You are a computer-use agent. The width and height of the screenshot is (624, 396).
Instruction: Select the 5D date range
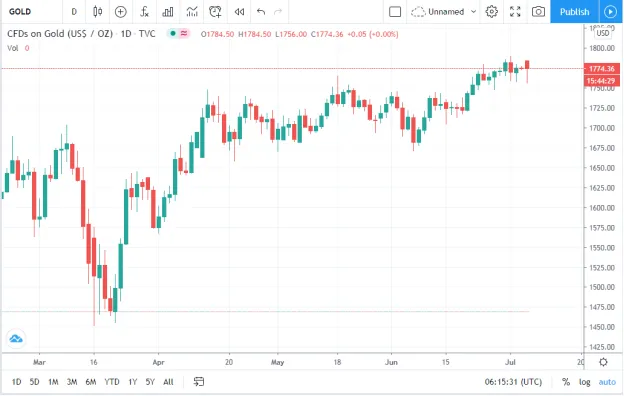coord(34,382)
